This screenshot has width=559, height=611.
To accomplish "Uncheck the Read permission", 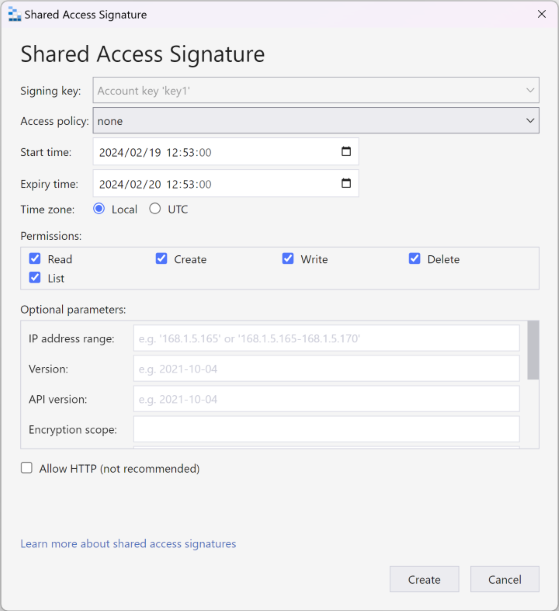I will 35,259.
